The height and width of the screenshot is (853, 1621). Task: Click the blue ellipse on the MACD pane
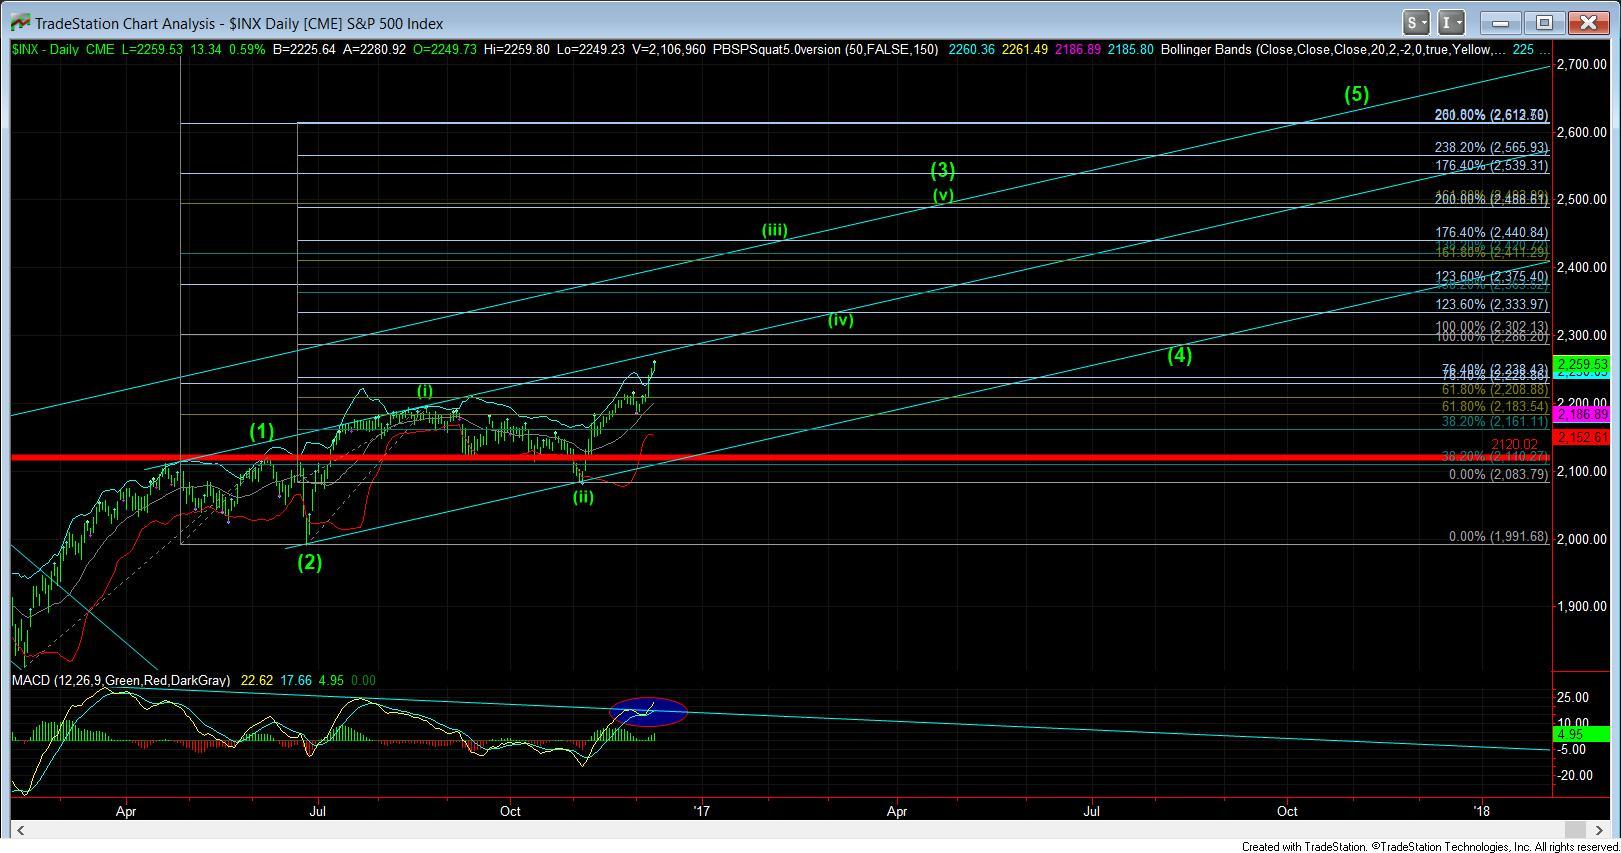648,711
